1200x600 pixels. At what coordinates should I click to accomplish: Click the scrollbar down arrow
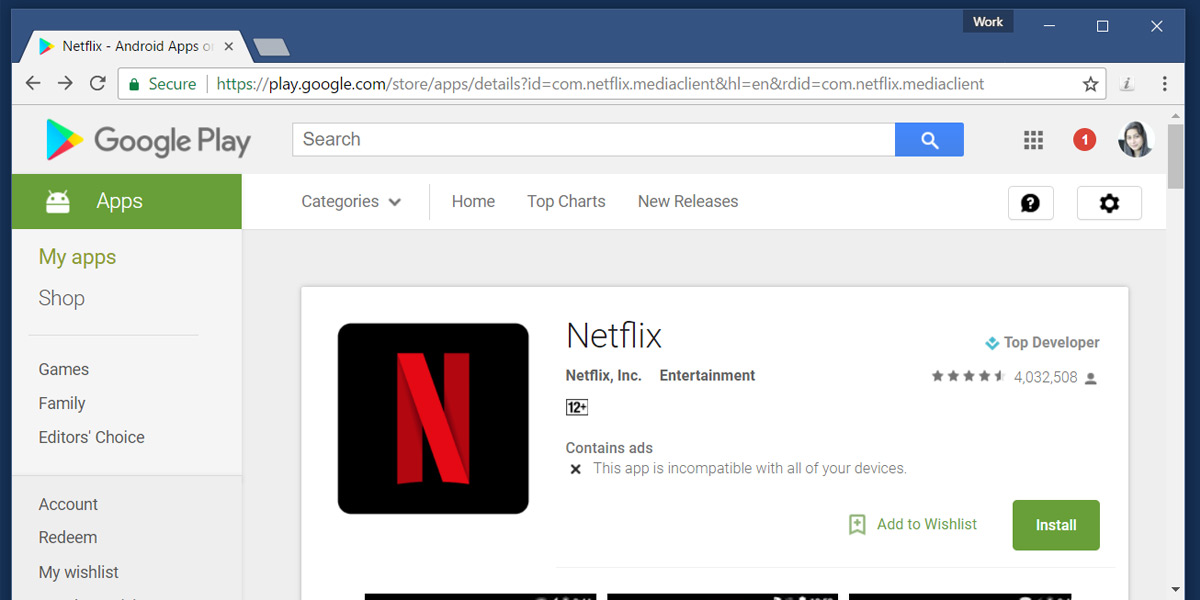pos(1175,590)
